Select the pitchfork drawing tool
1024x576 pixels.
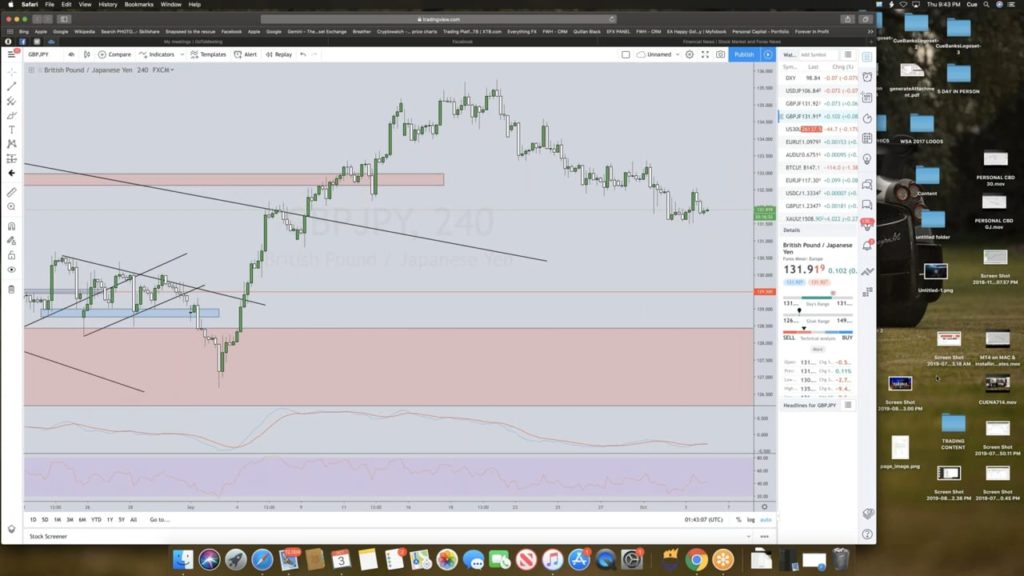12,101
